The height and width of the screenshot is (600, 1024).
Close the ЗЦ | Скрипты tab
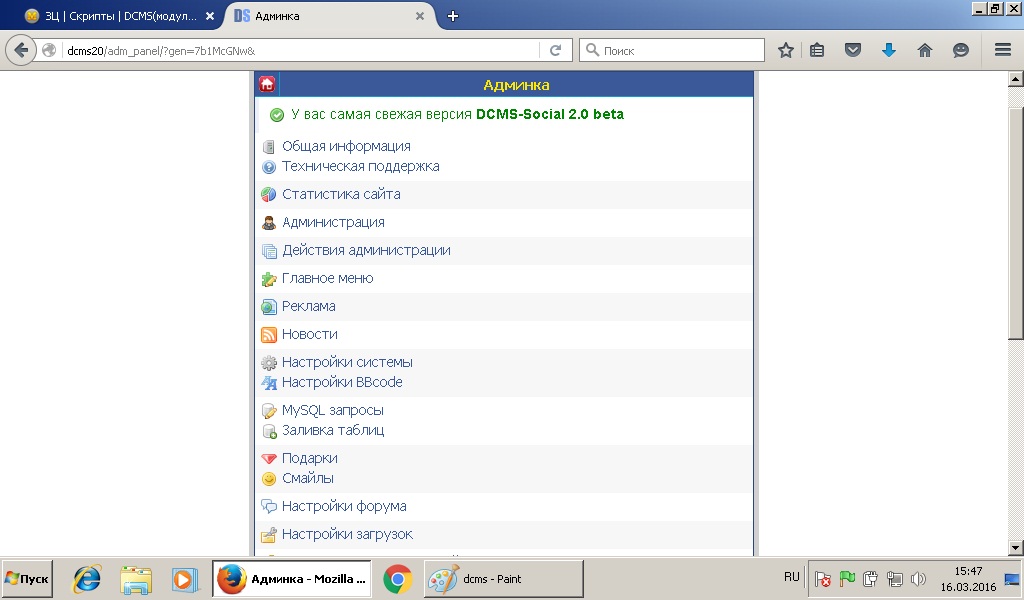click(210, 16)
